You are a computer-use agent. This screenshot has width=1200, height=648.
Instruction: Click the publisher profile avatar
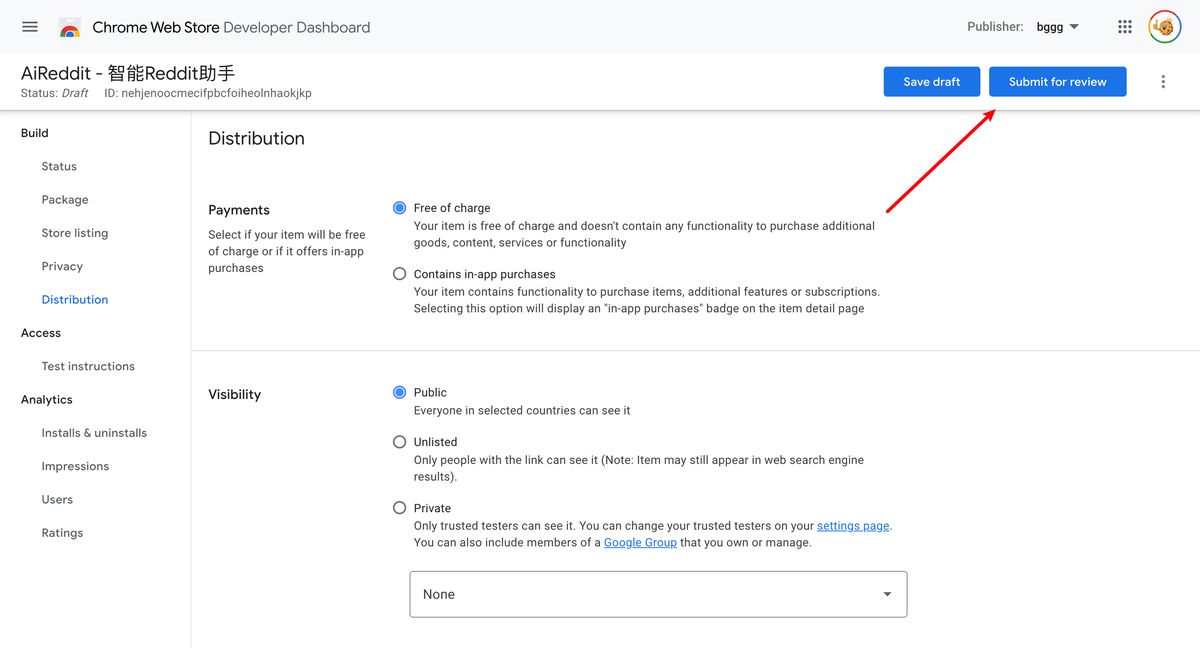point(1163,26)
